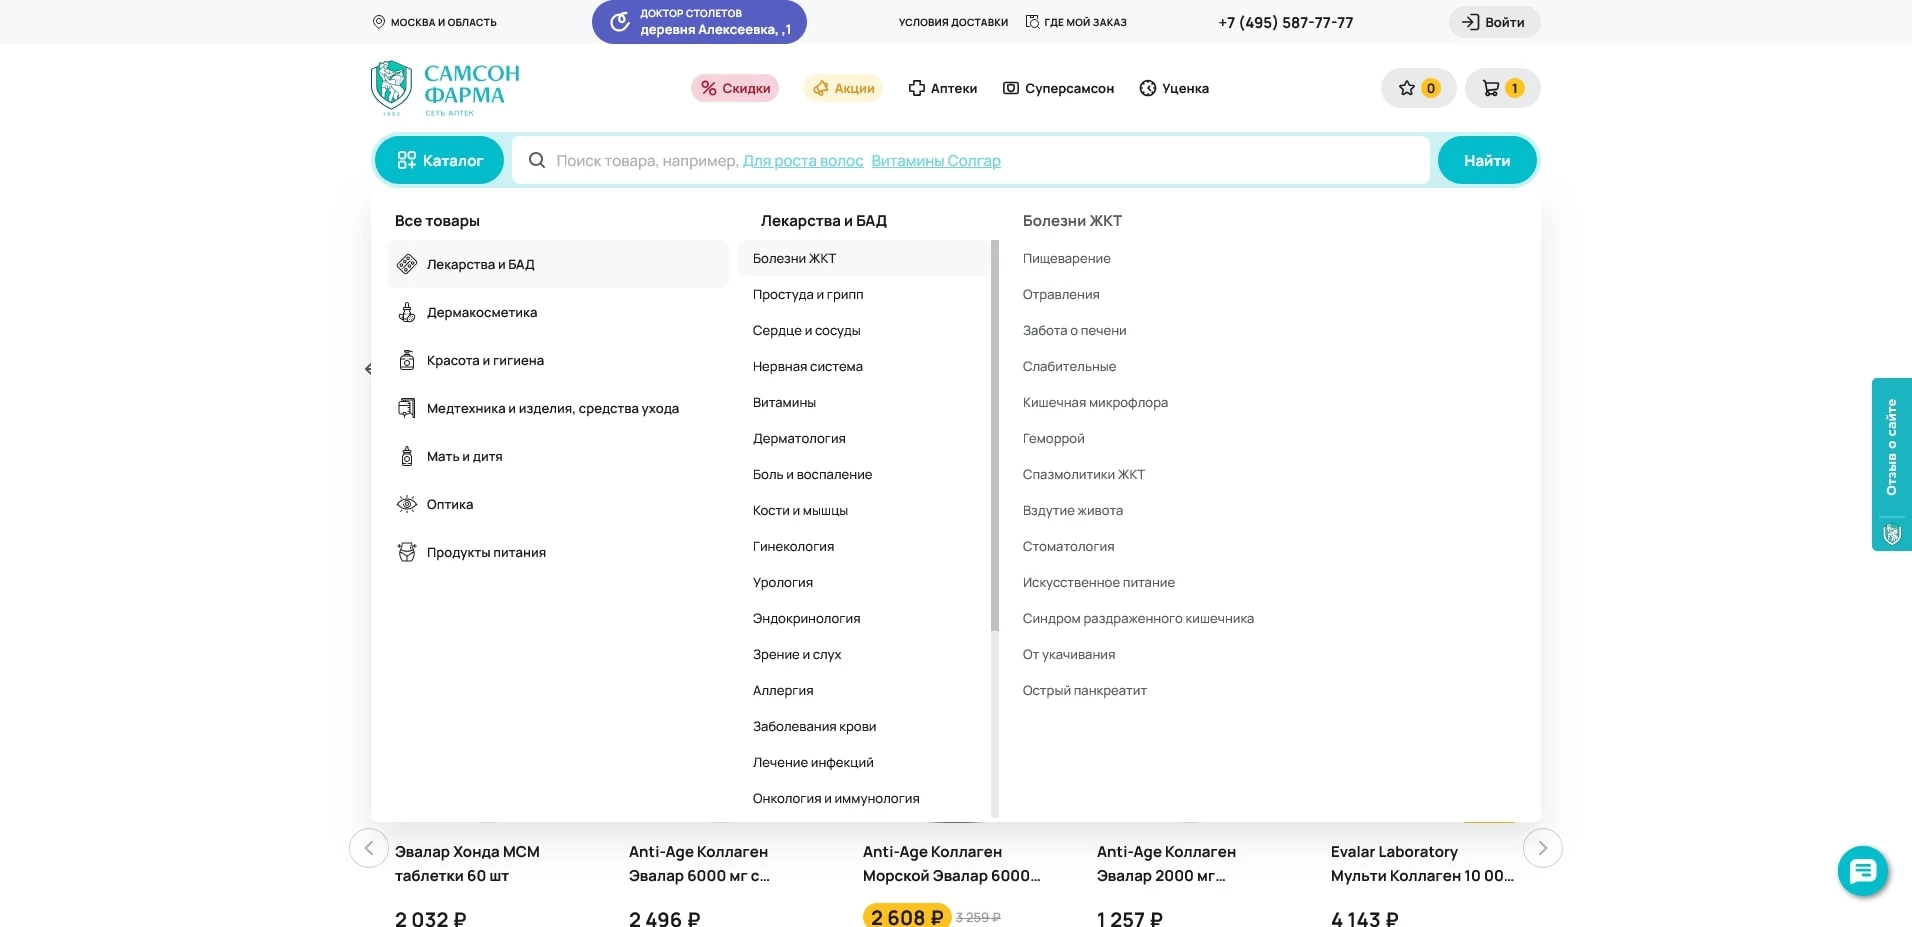Open the shopping cart icon
This screenshot has width=1912, height=927.
pyautogui.click(x=1491, y=88)
